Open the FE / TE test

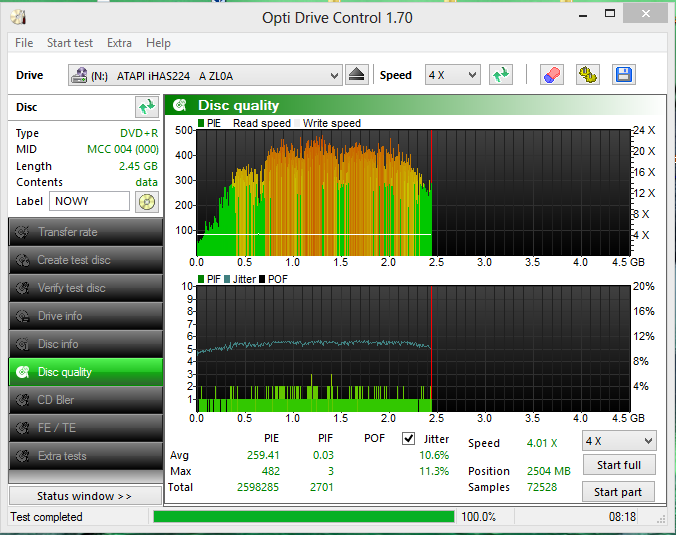(x=86, y=428)
